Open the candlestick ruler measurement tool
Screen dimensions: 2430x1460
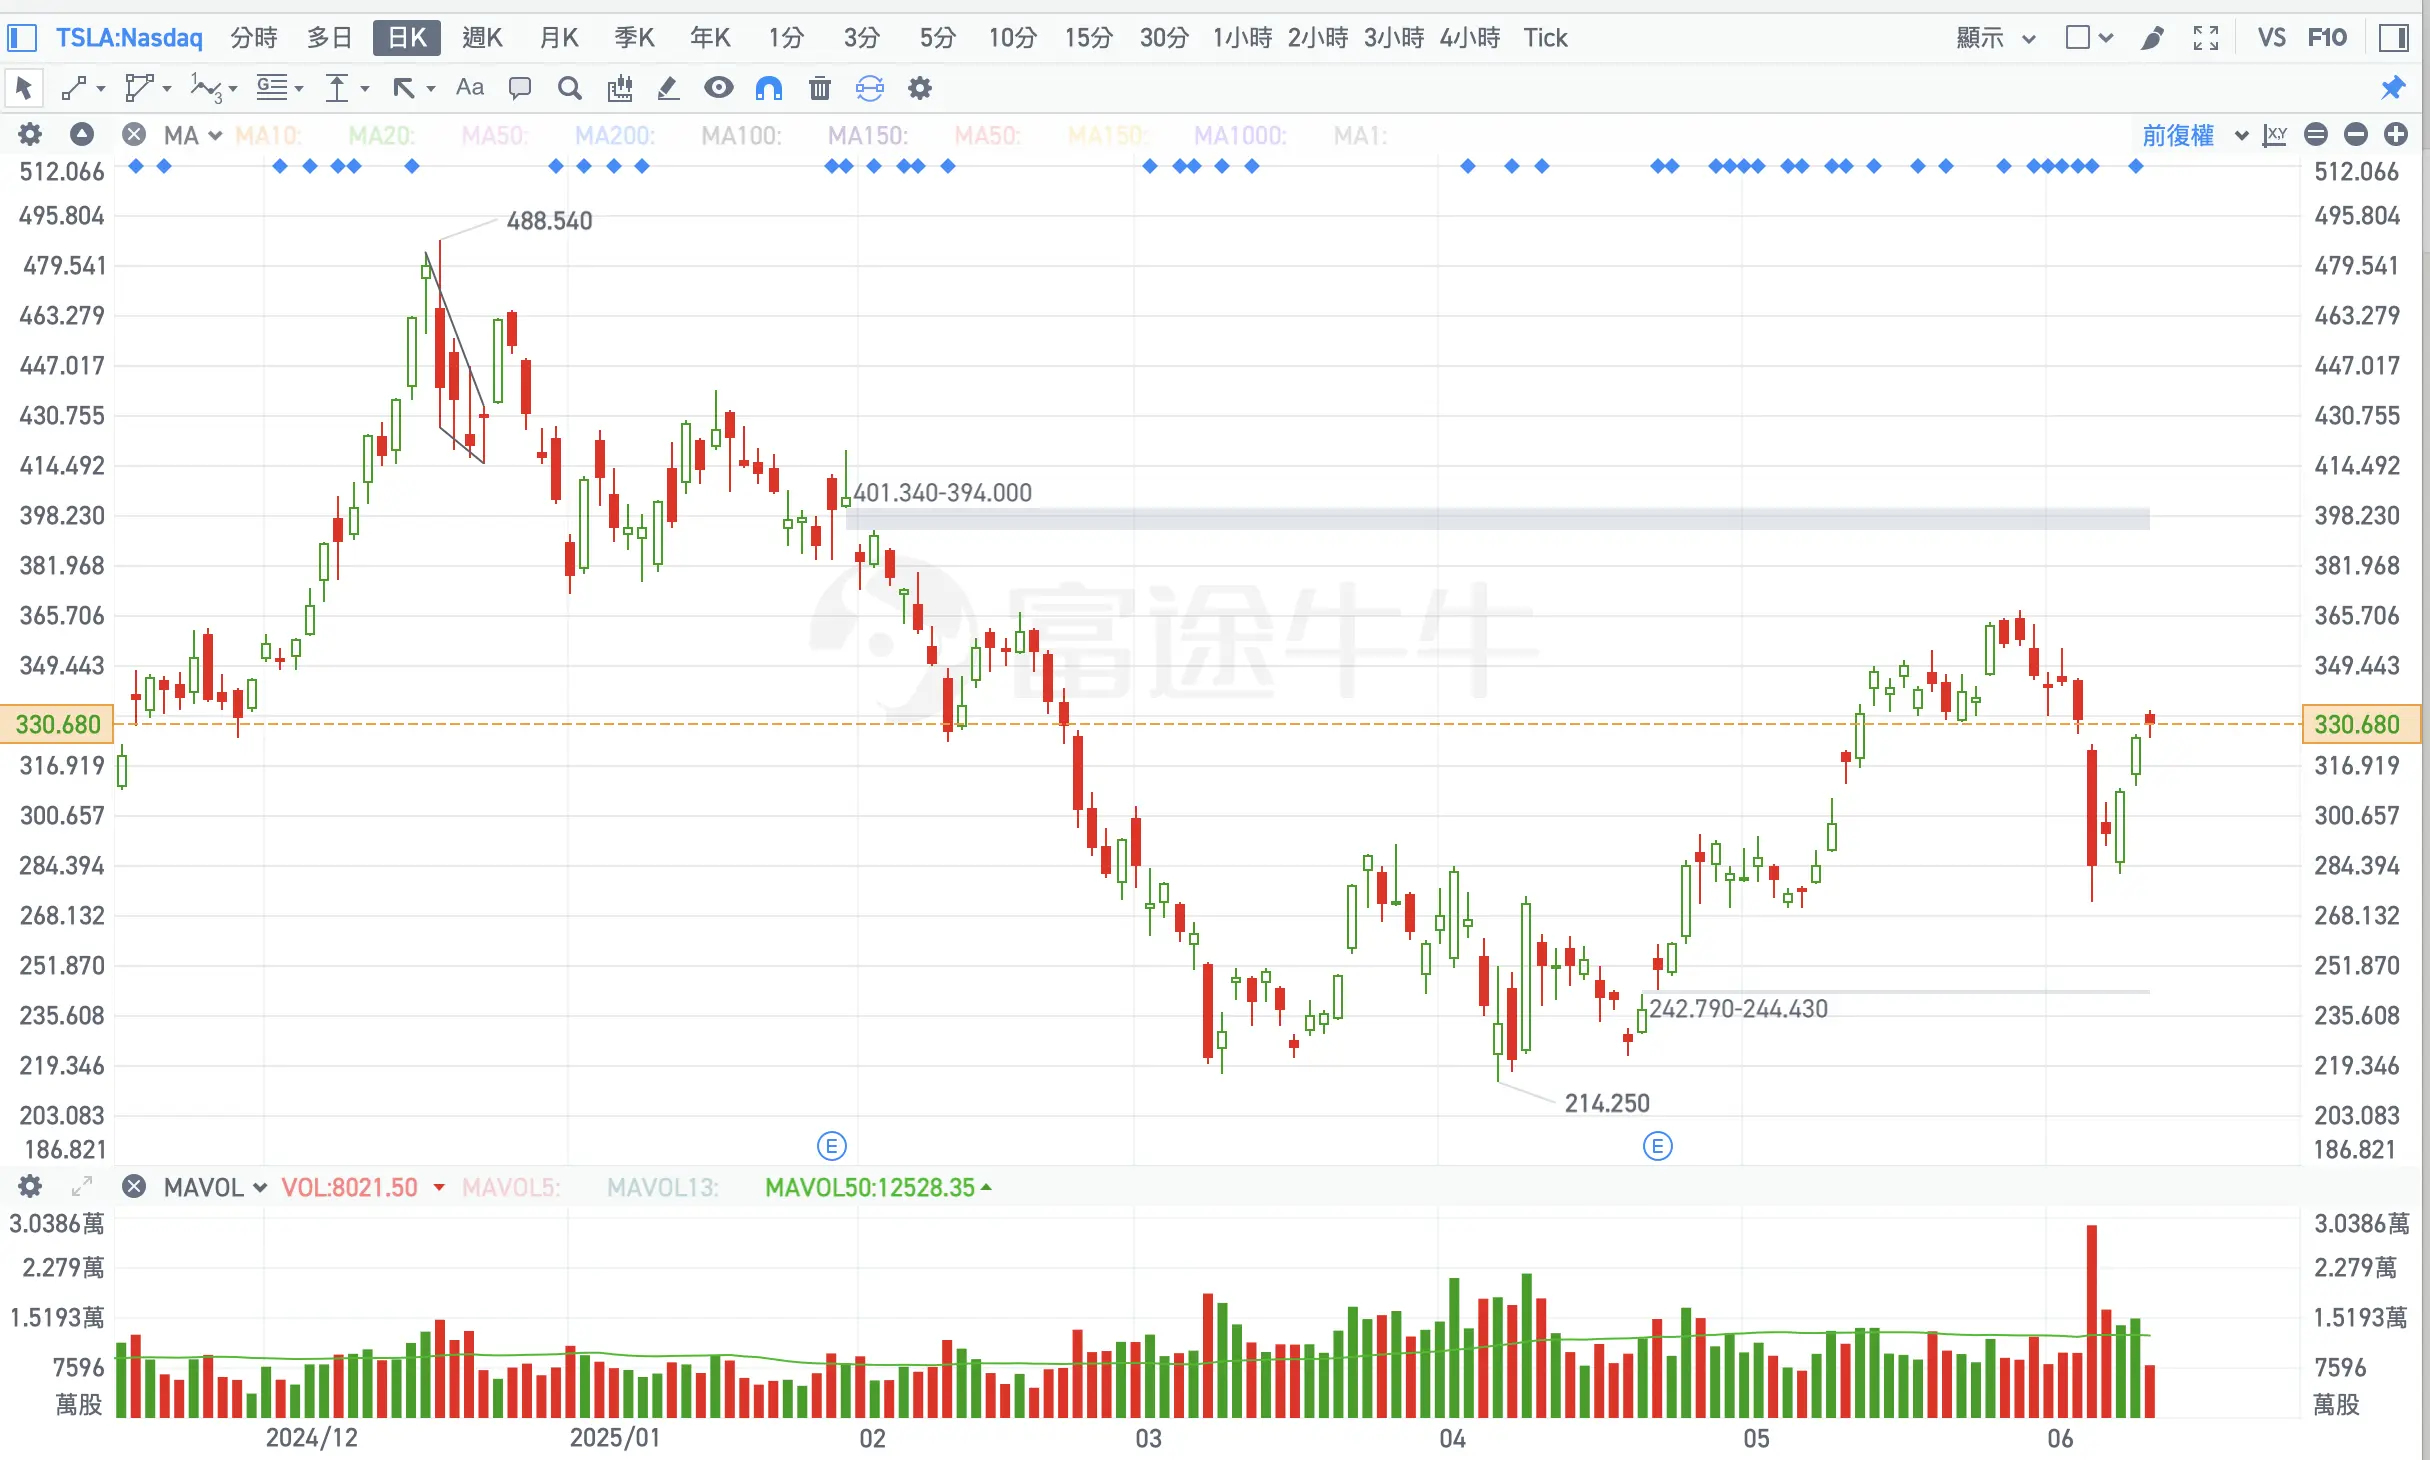(620, 88)
